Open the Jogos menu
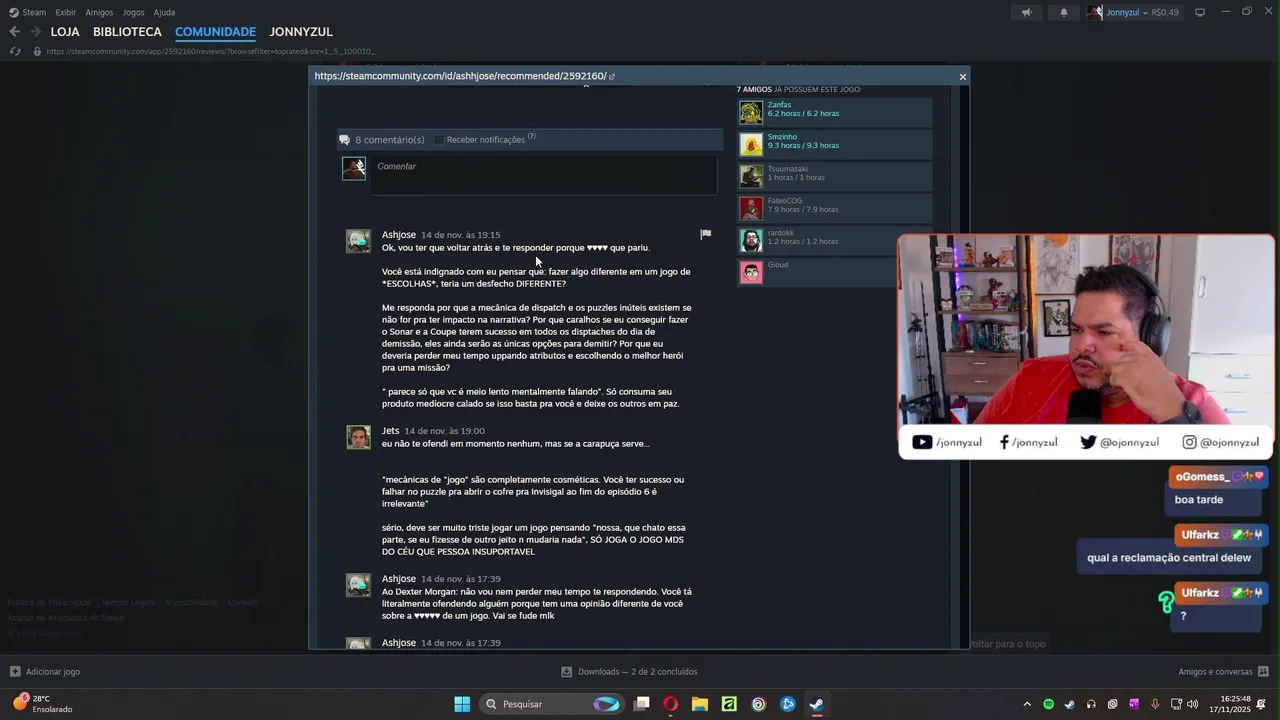The image size is (1280, 720). (133, 12)
